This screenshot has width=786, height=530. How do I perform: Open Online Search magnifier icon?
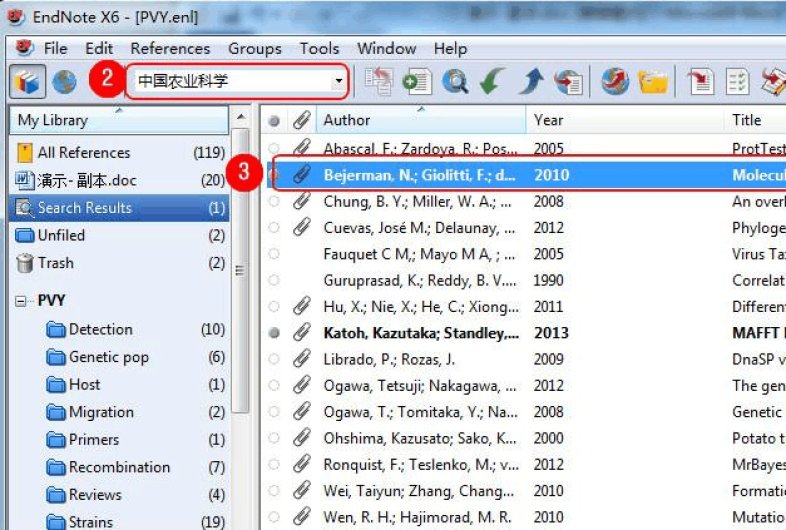click(455, 81)
